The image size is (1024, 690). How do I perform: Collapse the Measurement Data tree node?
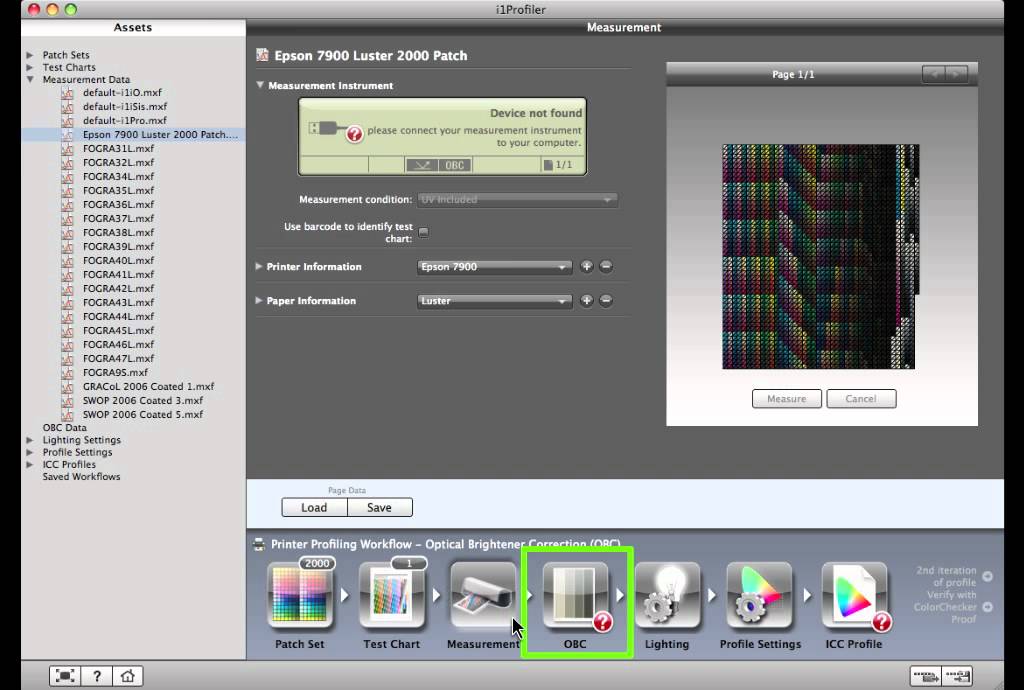tap(29, 79)
